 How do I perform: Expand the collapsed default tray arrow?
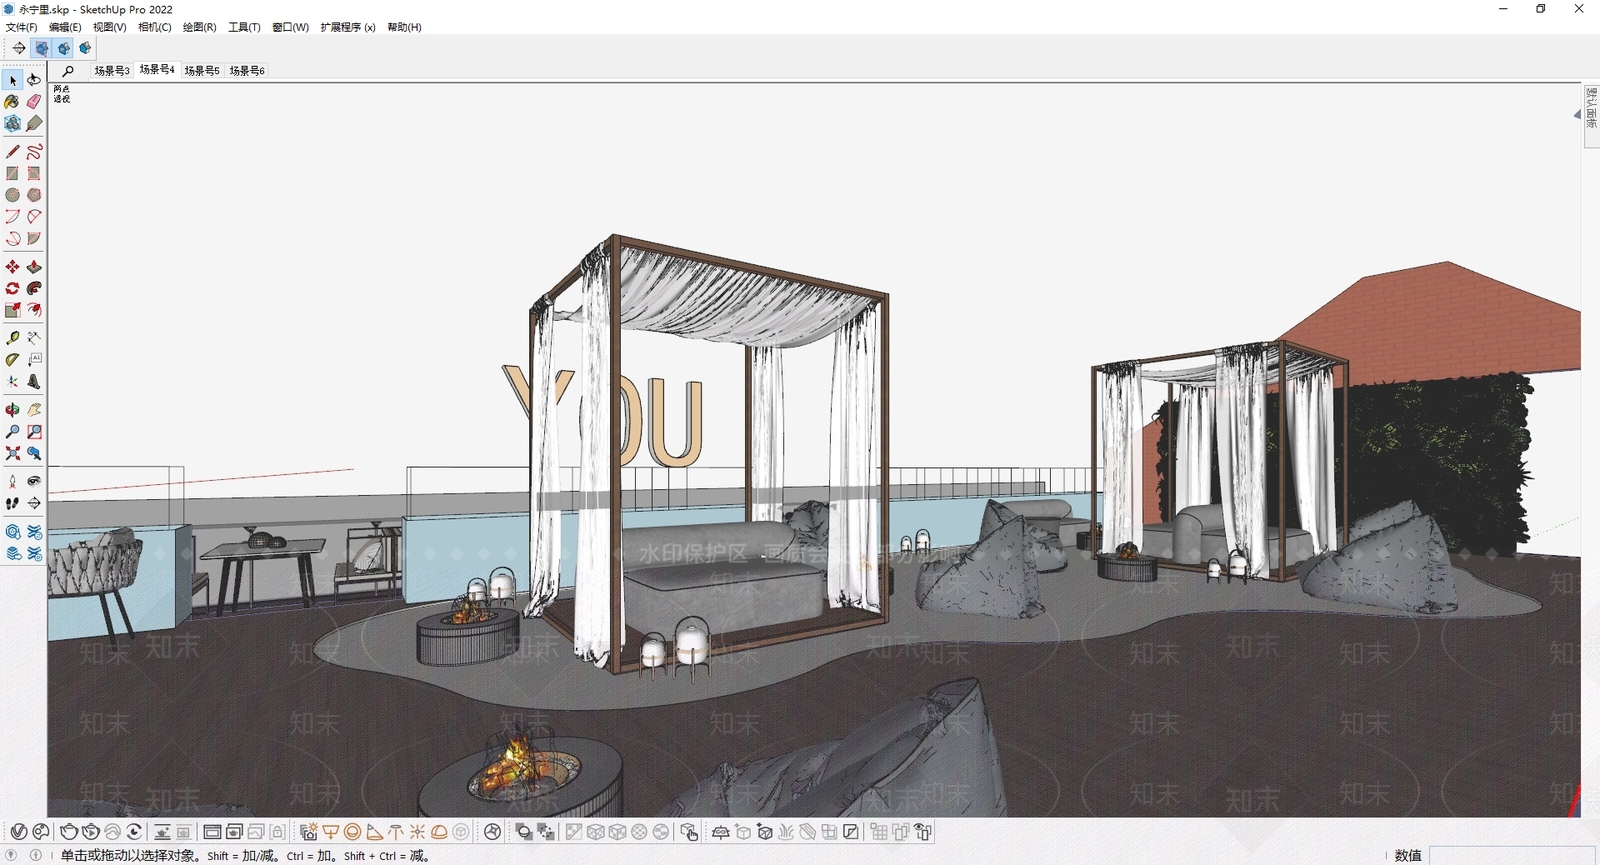click(1577, 114)
